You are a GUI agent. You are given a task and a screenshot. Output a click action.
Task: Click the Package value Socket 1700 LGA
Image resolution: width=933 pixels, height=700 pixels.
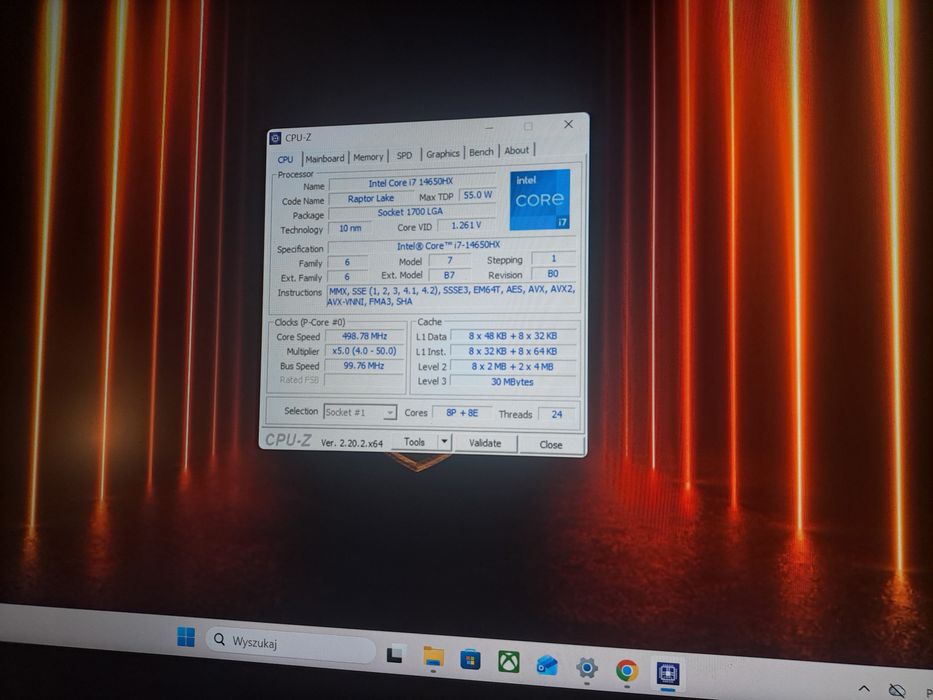tap(411, 212)
